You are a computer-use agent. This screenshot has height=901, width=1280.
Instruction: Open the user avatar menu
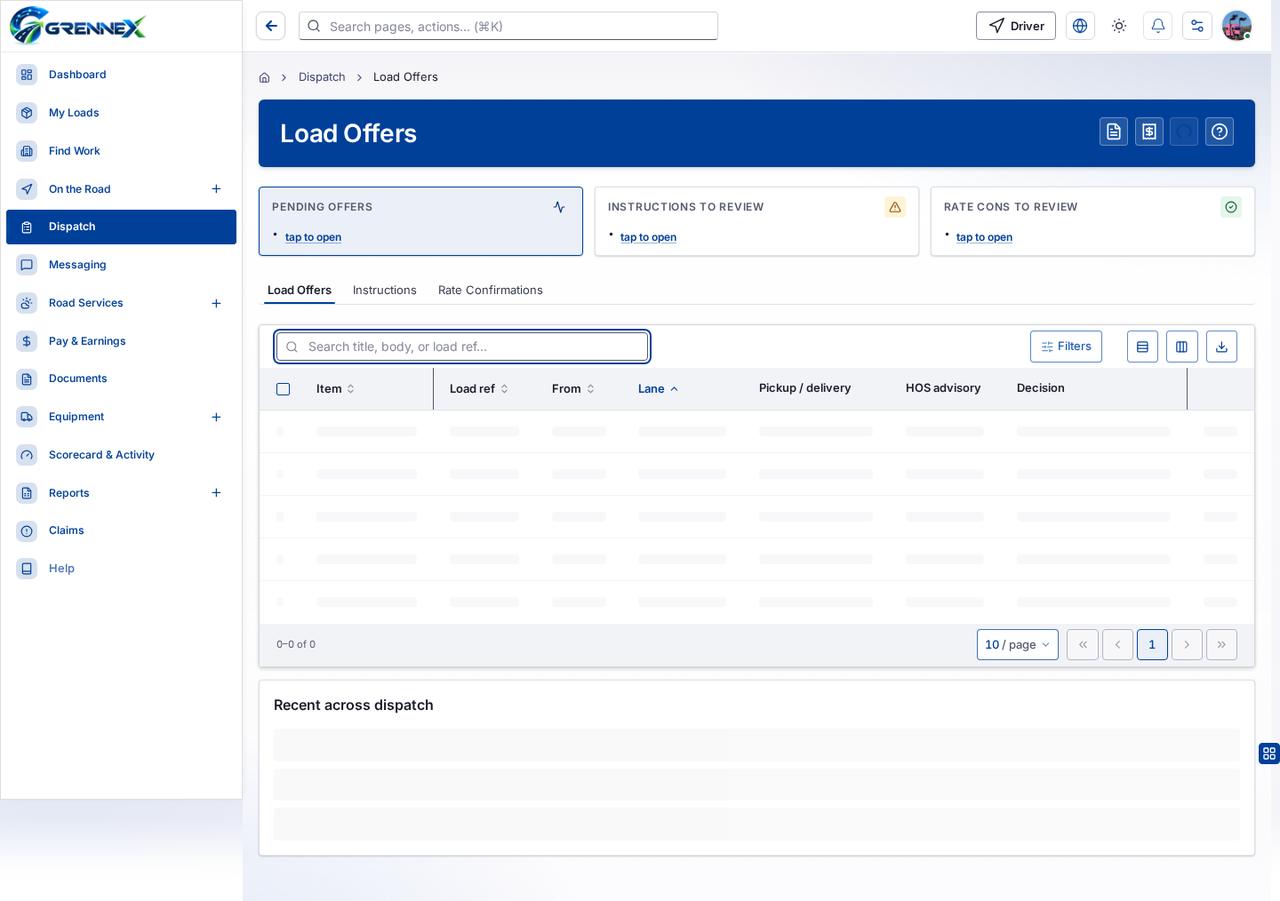[x=1237, y=26]
